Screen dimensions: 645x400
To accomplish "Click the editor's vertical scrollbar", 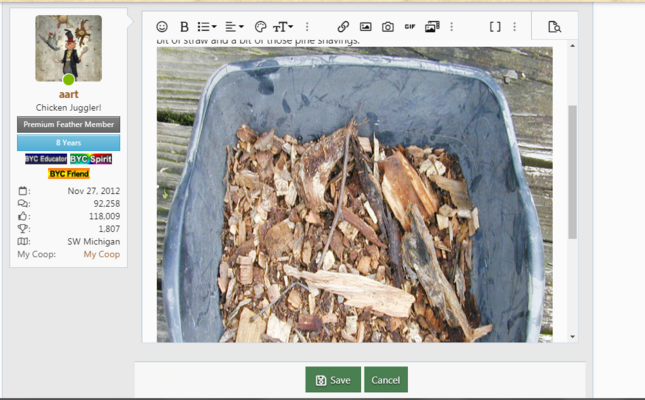I will [572, 170].
